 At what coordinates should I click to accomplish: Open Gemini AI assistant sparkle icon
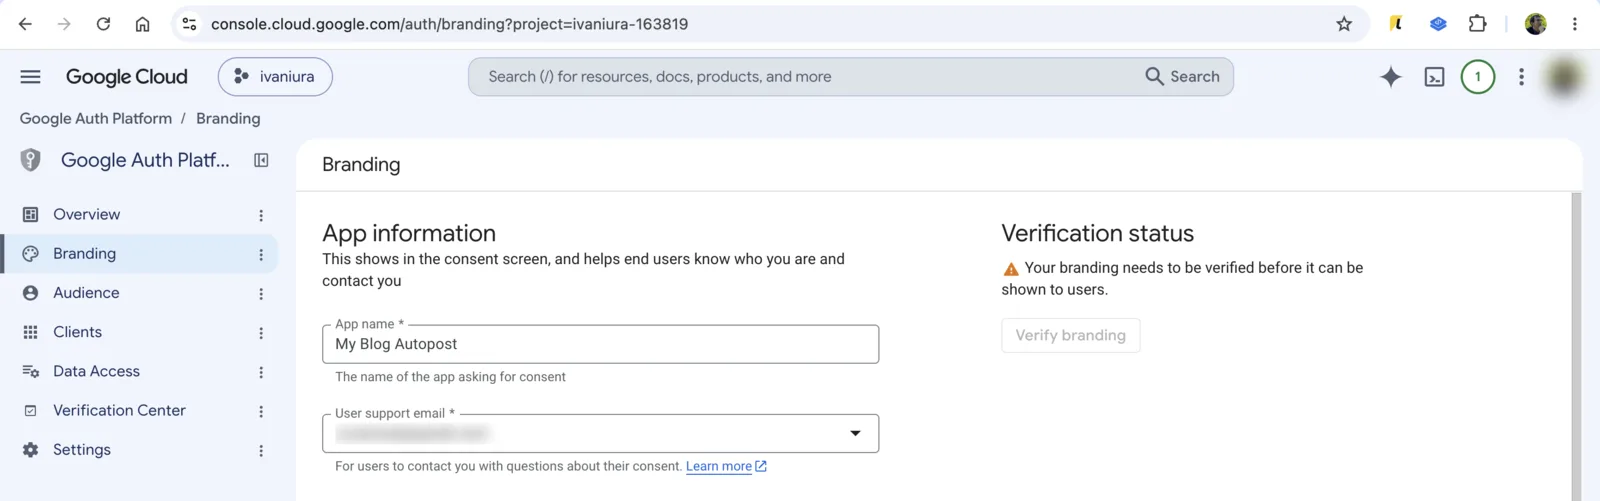1391,77
